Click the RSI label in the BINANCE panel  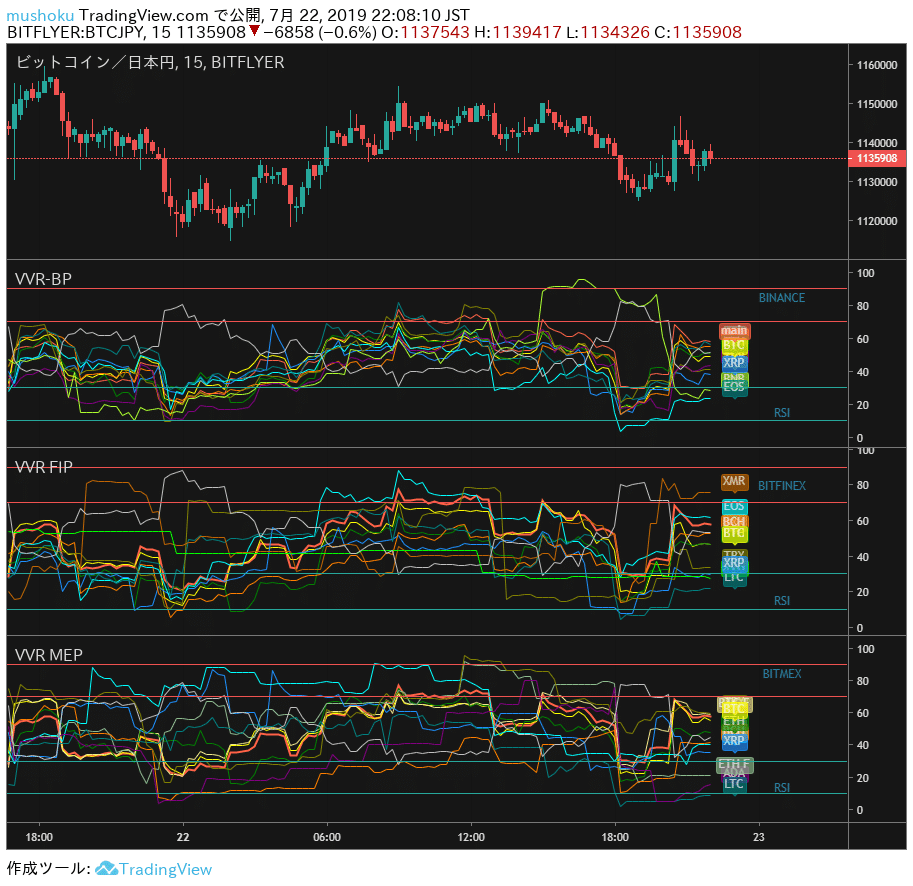783,412
